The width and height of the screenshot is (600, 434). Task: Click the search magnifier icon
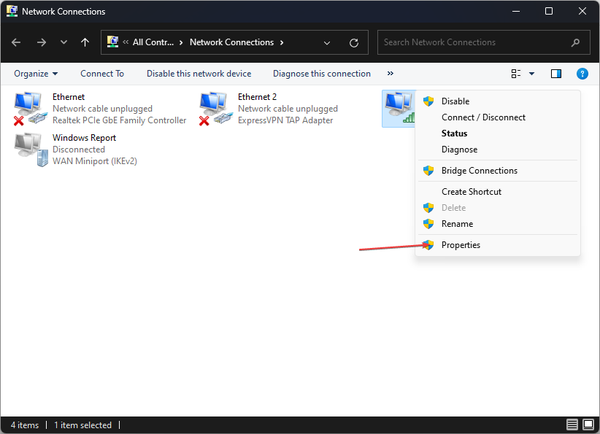point(575,42)
